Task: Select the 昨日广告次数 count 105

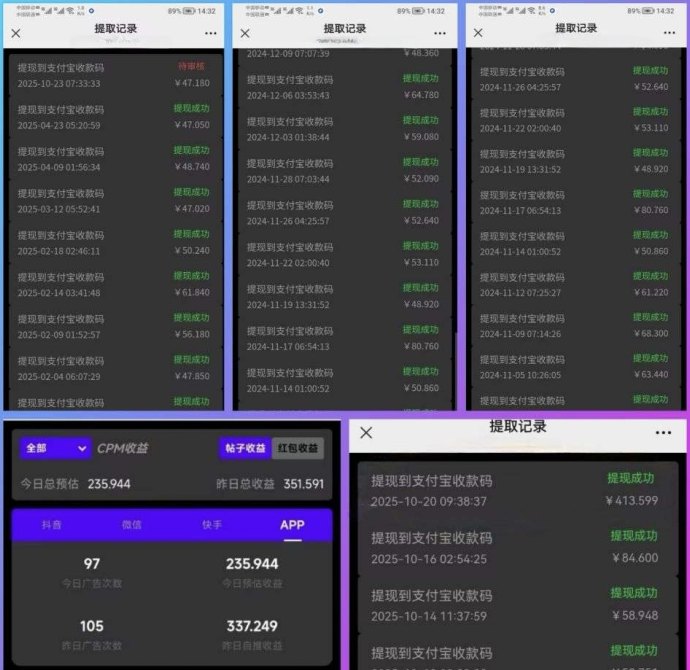Action: pos(92,626)
